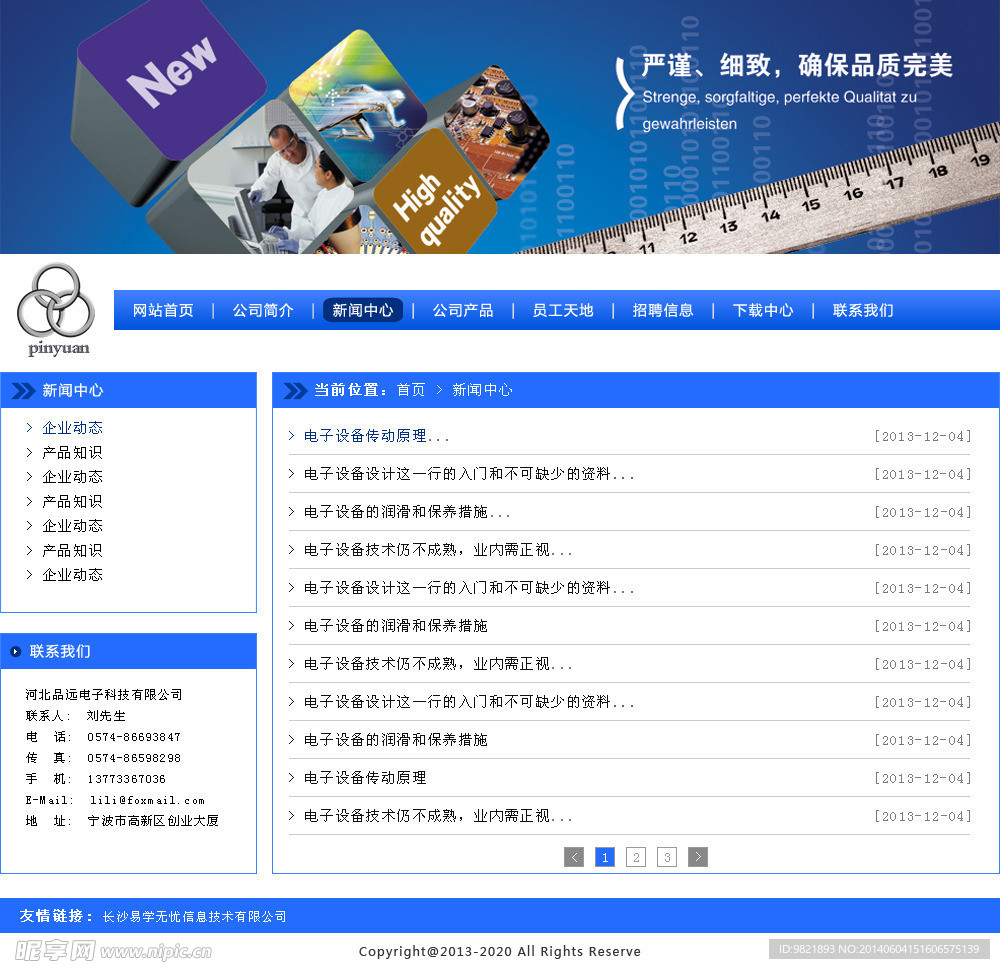This screenshot has height=969, width=1000.
Task: Click the double-arrow icon before 当前位置
Action: pos(295,390)
